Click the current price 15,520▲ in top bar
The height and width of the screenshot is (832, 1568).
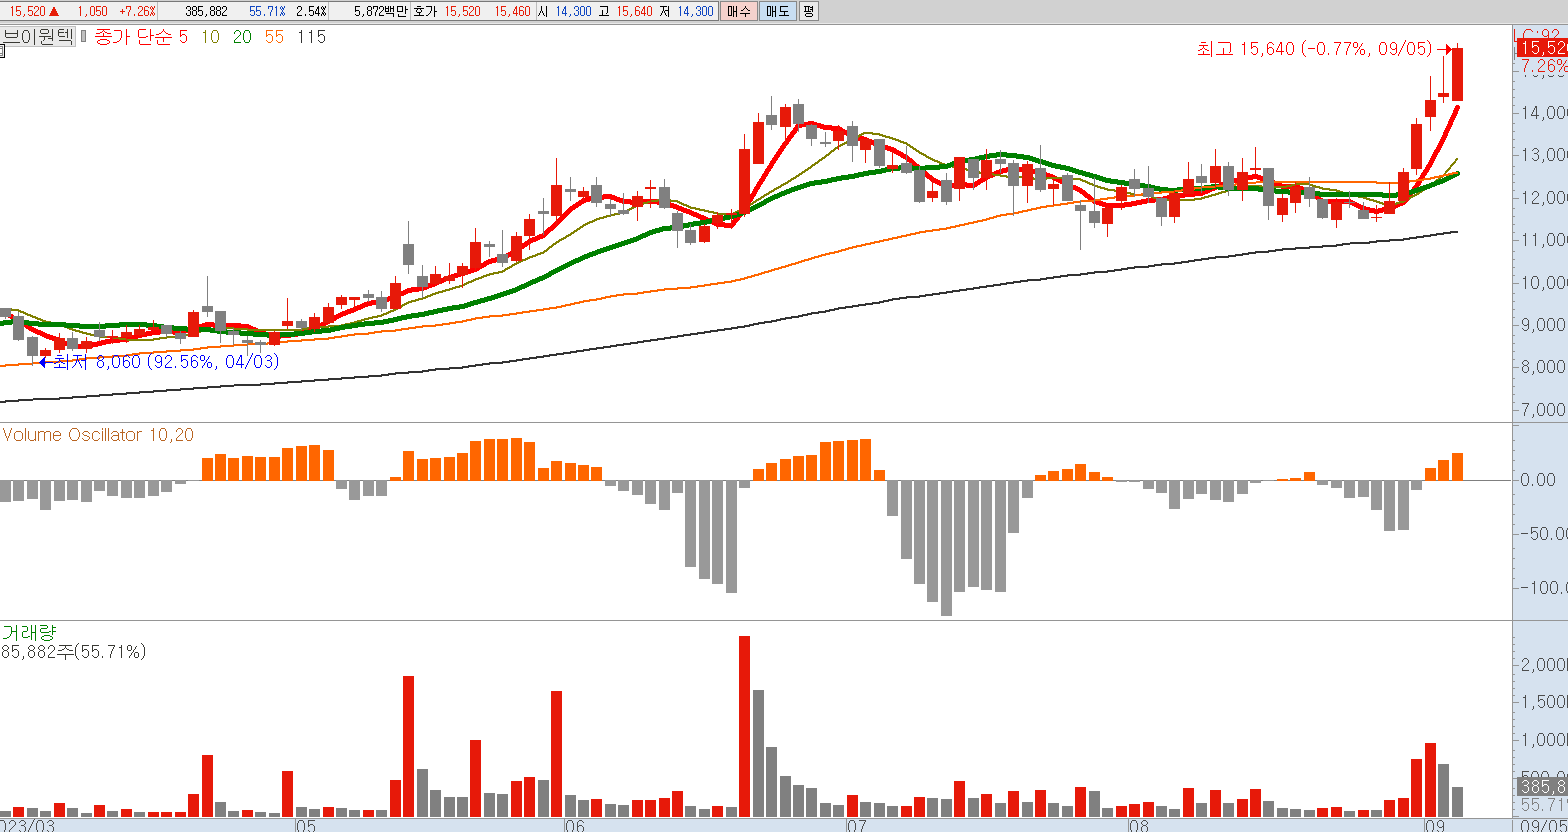pos(34,11)
